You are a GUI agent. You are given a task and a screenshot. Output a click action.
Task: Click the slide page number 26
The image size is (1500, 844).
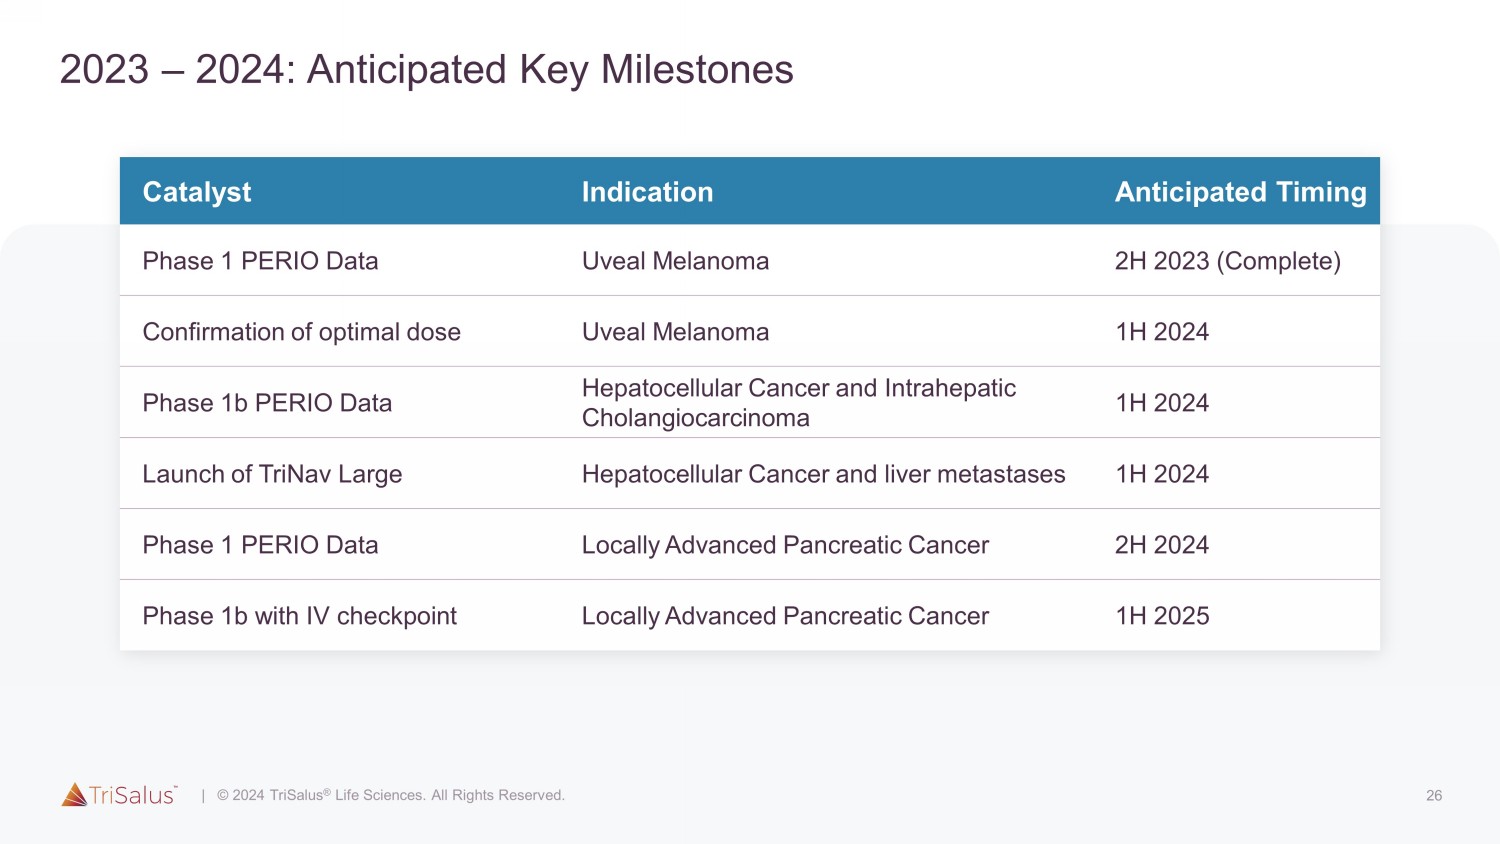click(x=1433, y=796)
